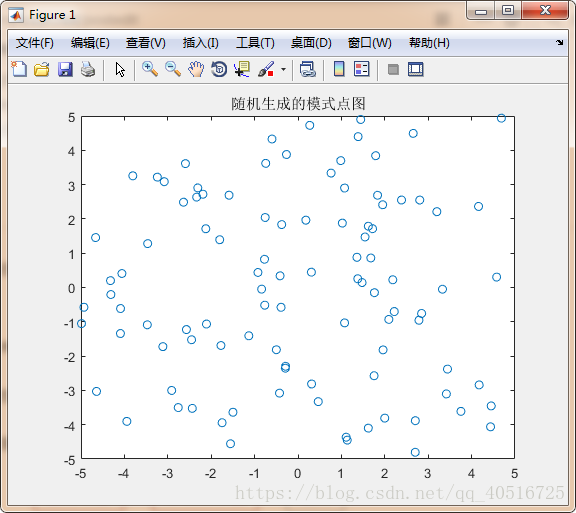Image resolution: width=576 pixels, height=513 pixels.
Task: Click the Link Plot icon
Action: (307, 69)
